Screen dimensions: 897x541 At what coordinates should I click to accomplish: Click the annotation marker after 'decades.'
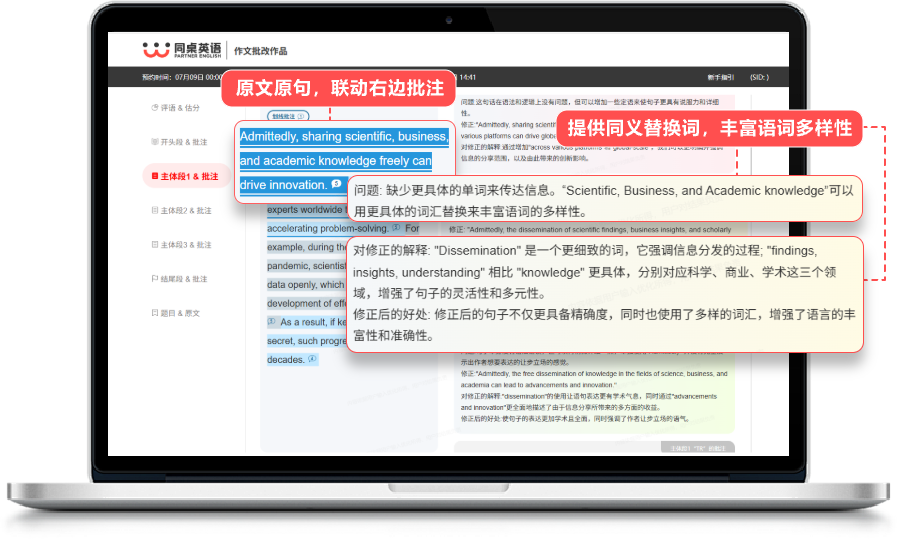312,359
